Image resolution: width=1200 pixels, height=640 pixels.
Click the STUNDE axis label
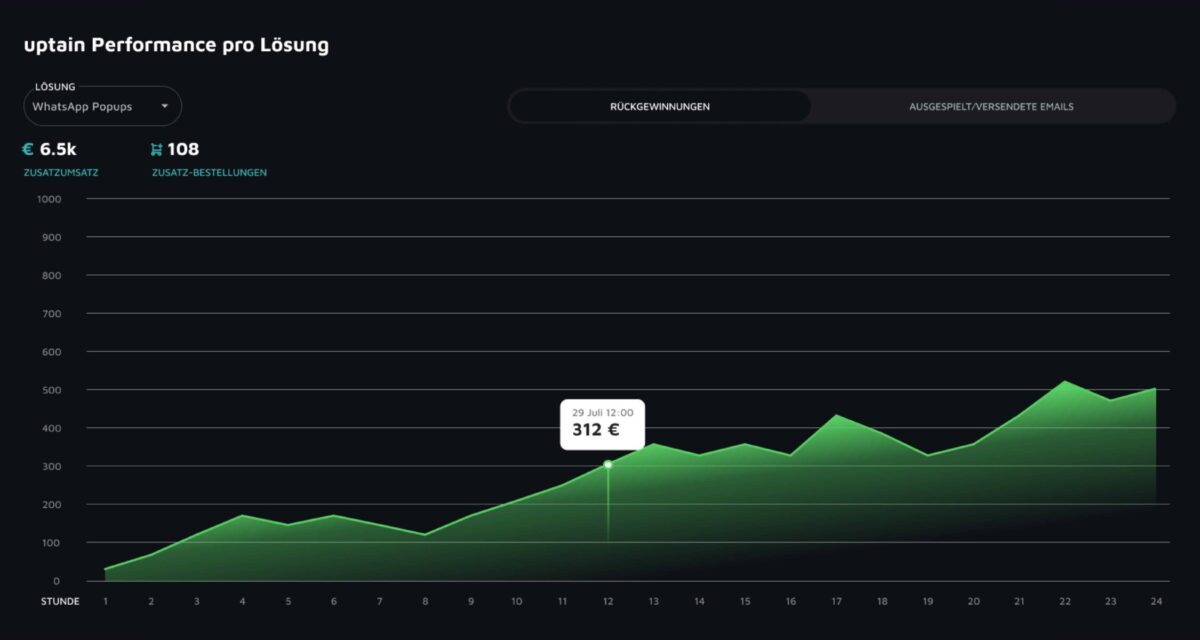pos(59,601)
